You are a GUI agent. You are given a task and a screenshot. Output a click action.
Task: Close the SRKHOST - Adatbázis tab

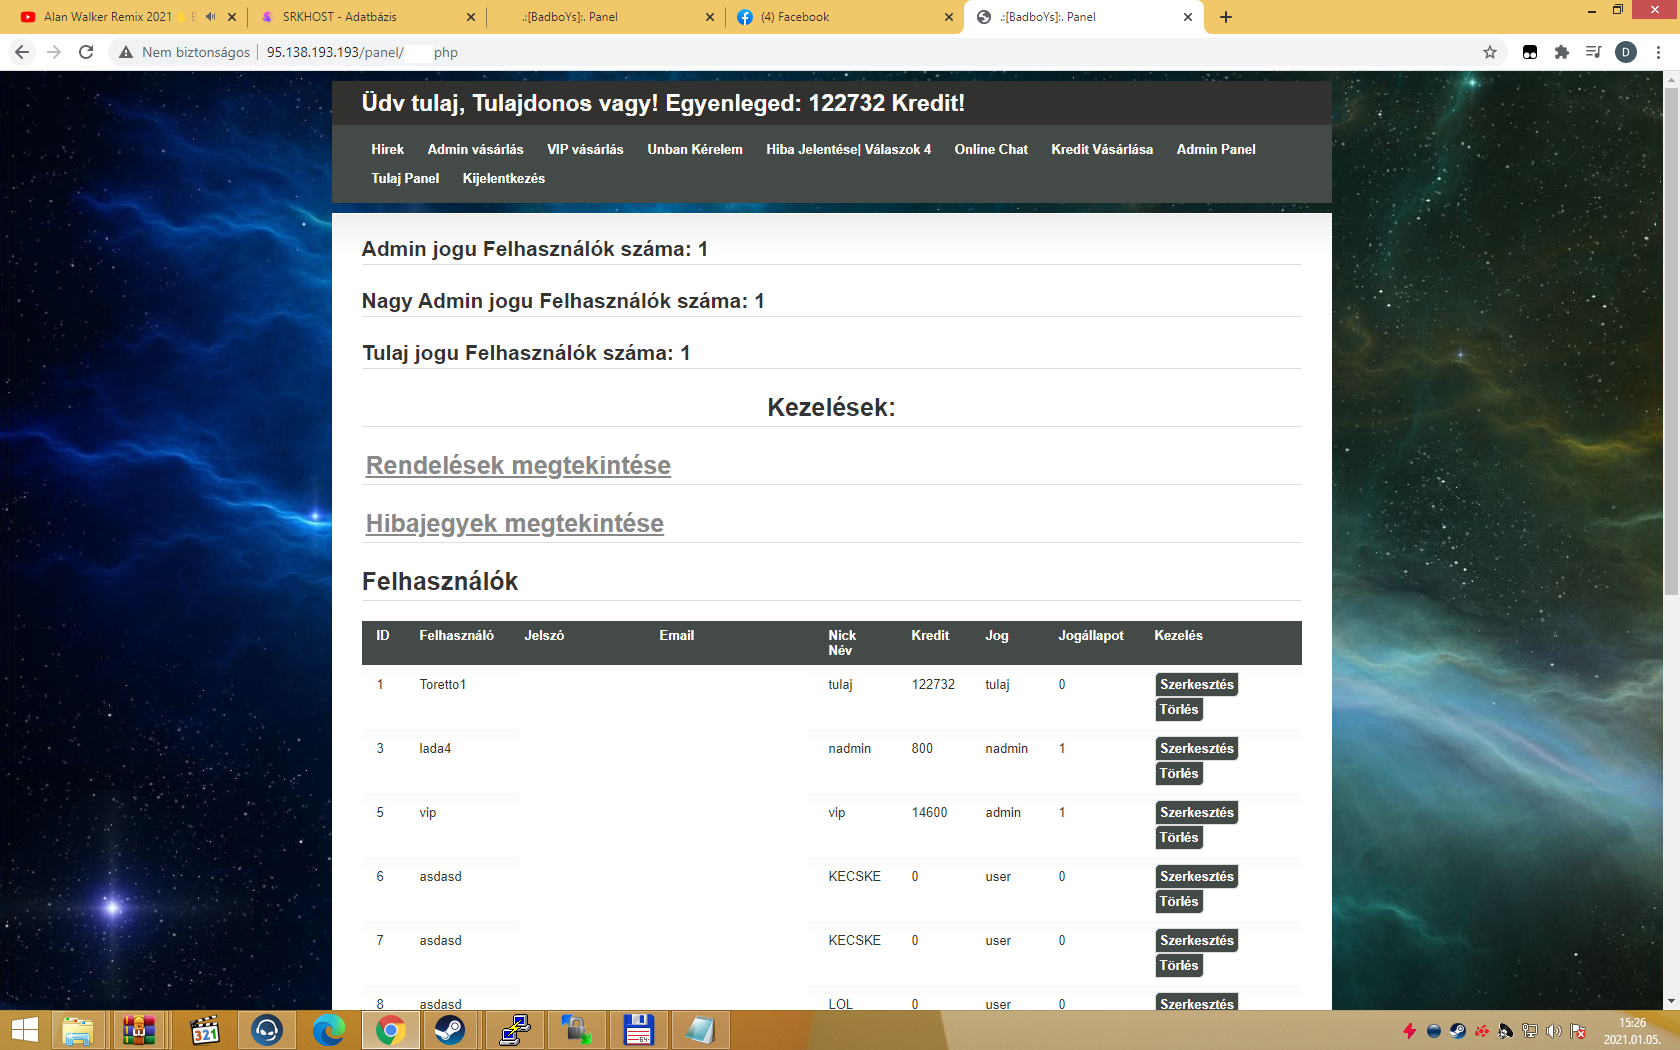471,17
